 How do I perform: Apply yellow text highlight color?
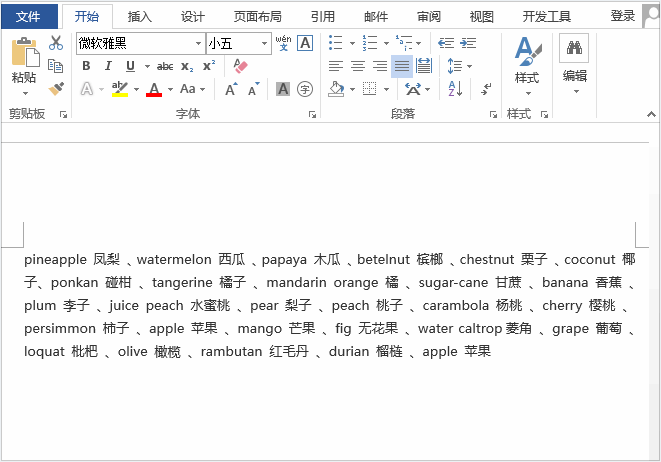pos(120,89)
